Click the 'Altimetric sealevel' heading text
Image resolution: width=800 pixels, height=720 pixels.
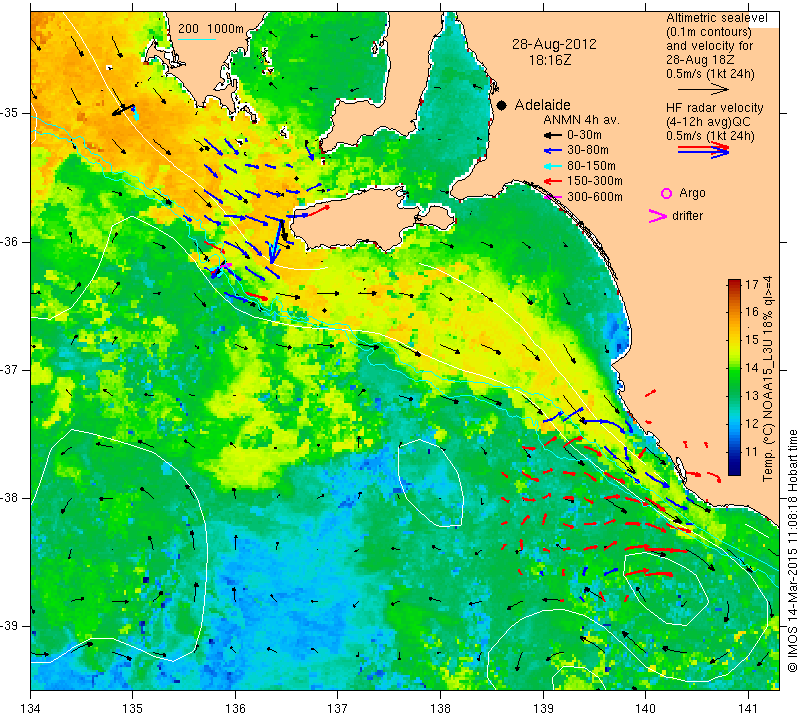(x=716, y=18)
